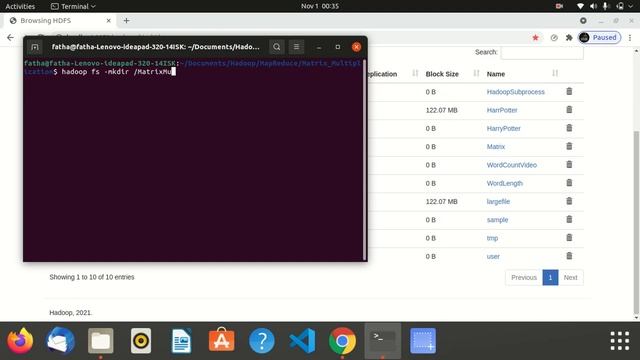Open the terminal hamburger menu
The height and width of the screenshot is (360, 640).
pyautogui.click(x=296, y=47)
